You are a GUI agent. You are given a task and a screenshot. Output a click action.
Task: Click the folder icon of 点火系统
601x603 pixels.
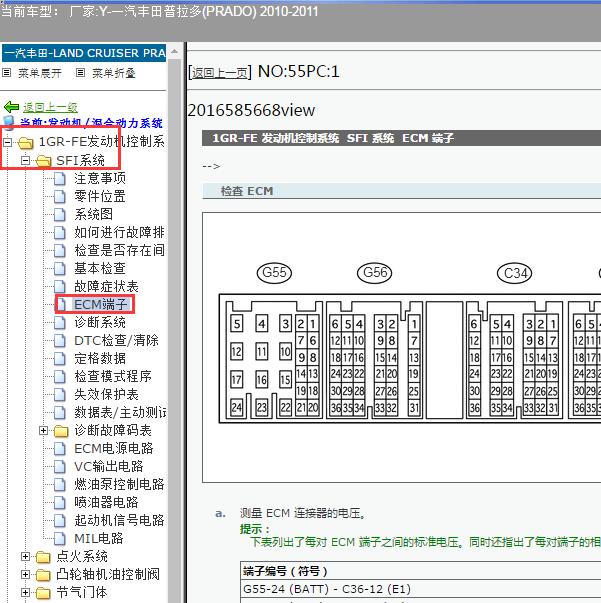[x=43, y=557]
